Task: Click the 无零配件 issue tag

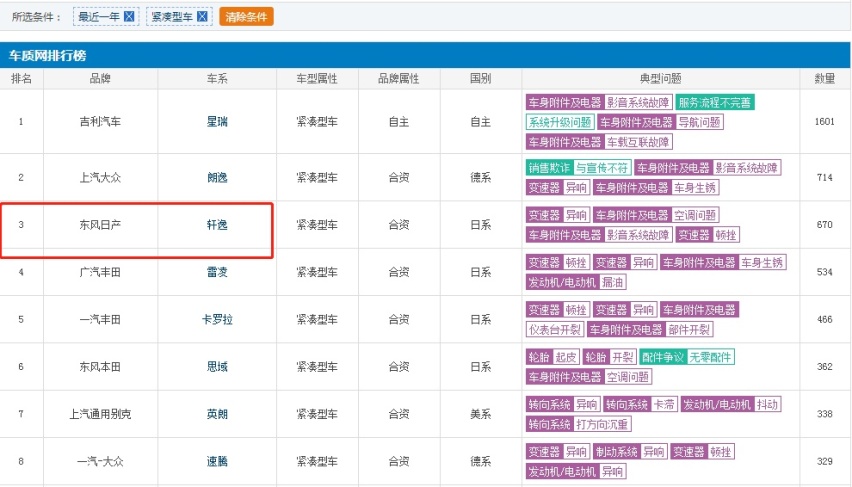Action: point(711,357)
